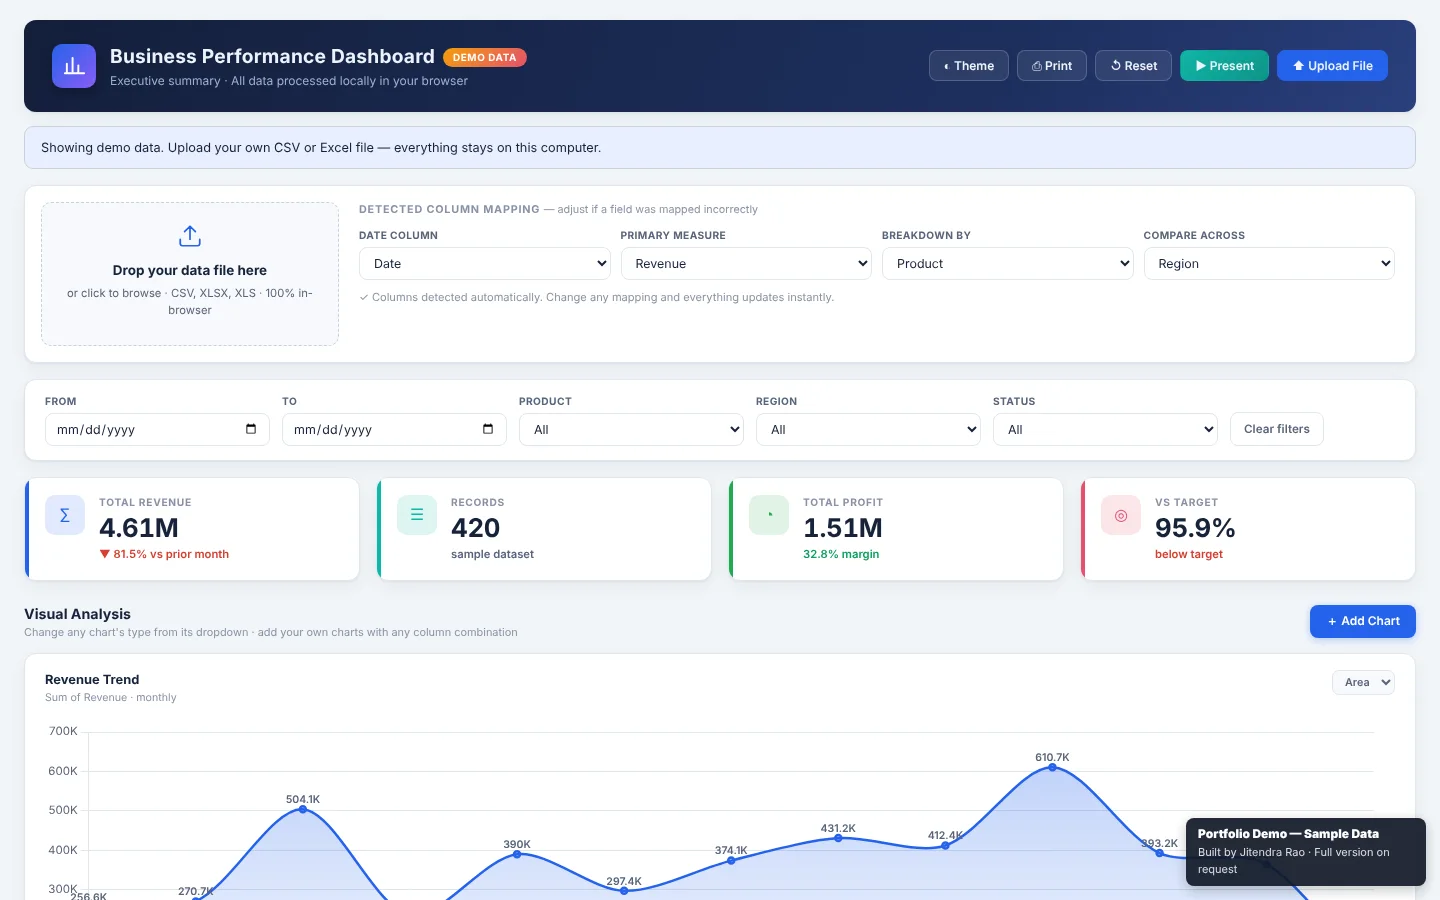Start presentation mode with Present button
Image resolution: width=1440 pixels, height=900 pixels.
[1225, 66]
